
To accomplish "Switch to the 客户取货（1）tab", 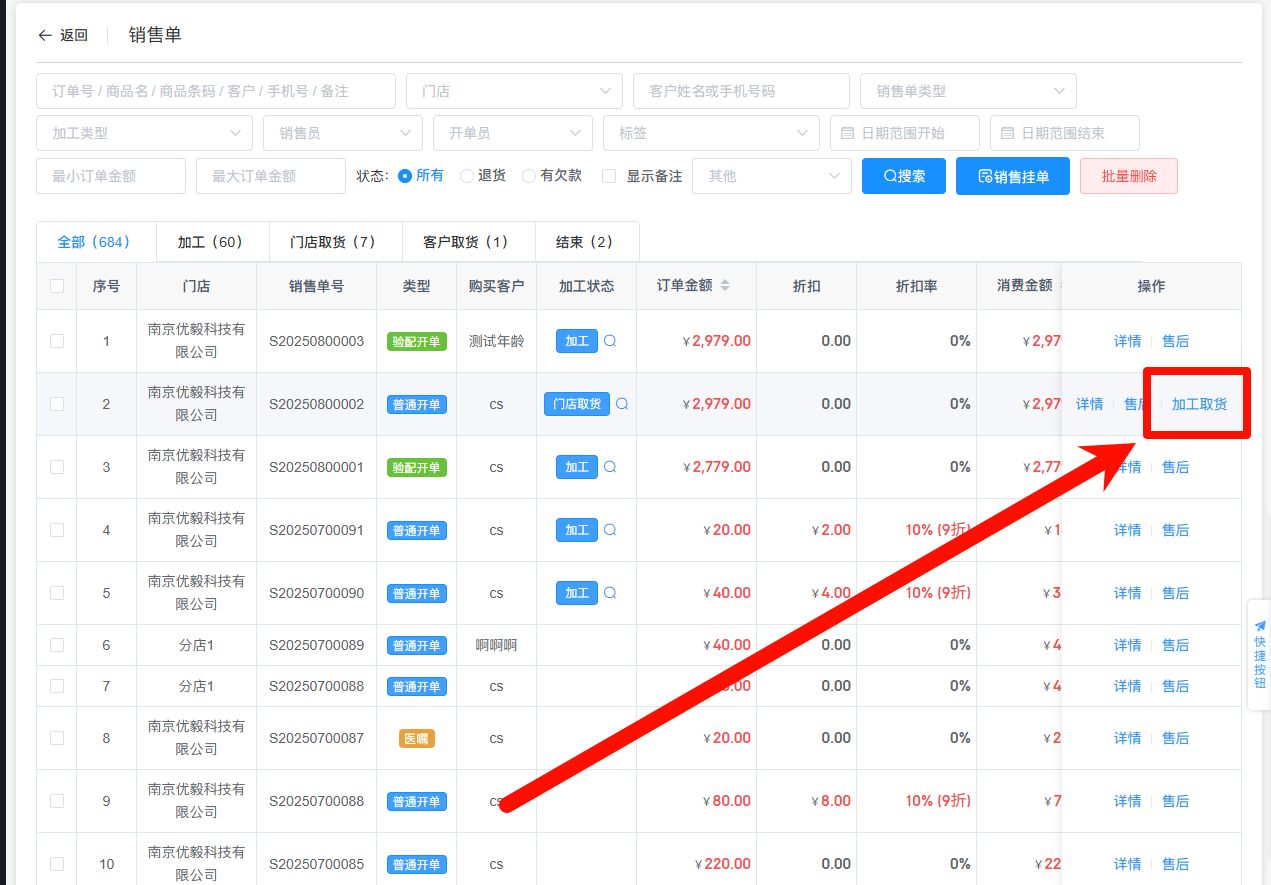I will [x=465, y=242].
